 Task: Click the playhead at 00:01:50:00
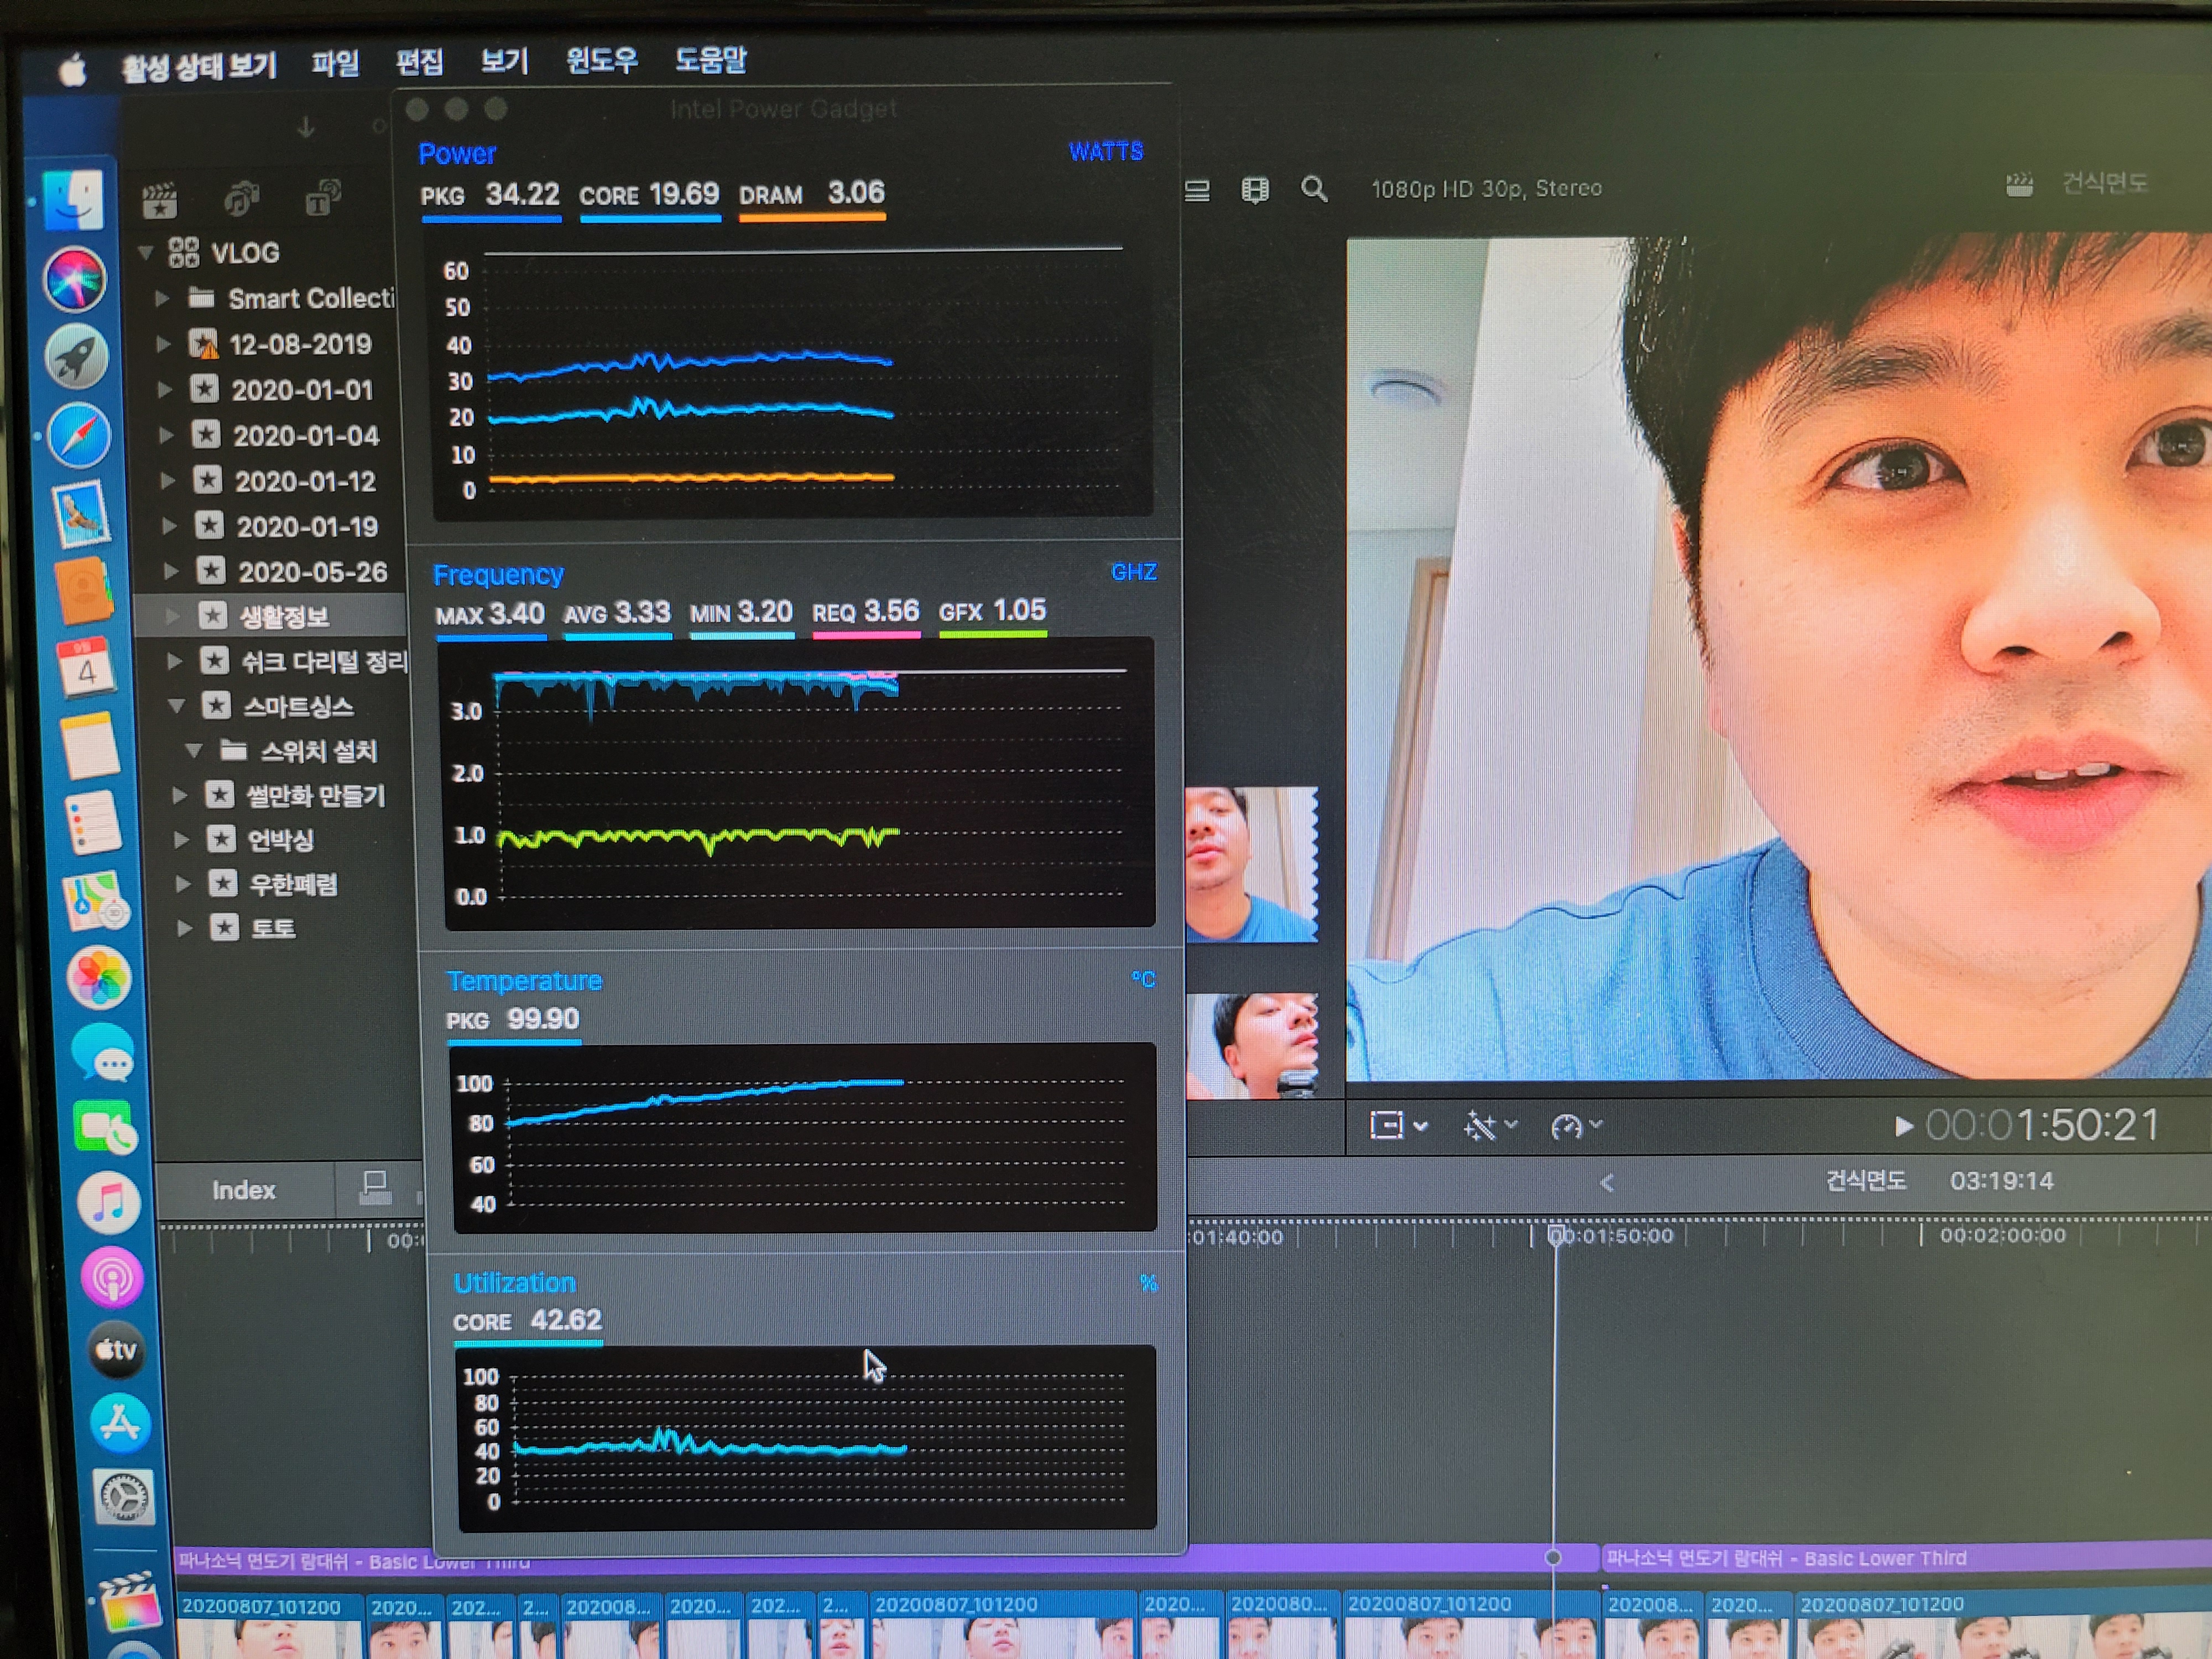tap(1556, 1236)
